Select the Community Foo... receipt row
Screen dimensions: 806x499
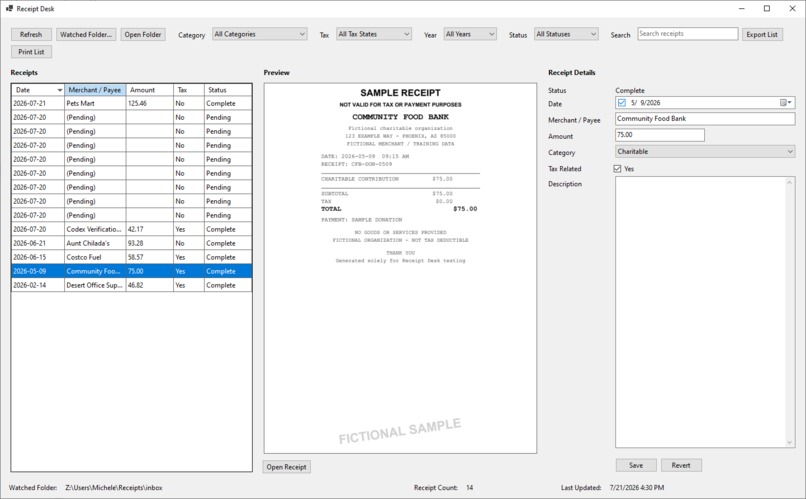point(132,271)
